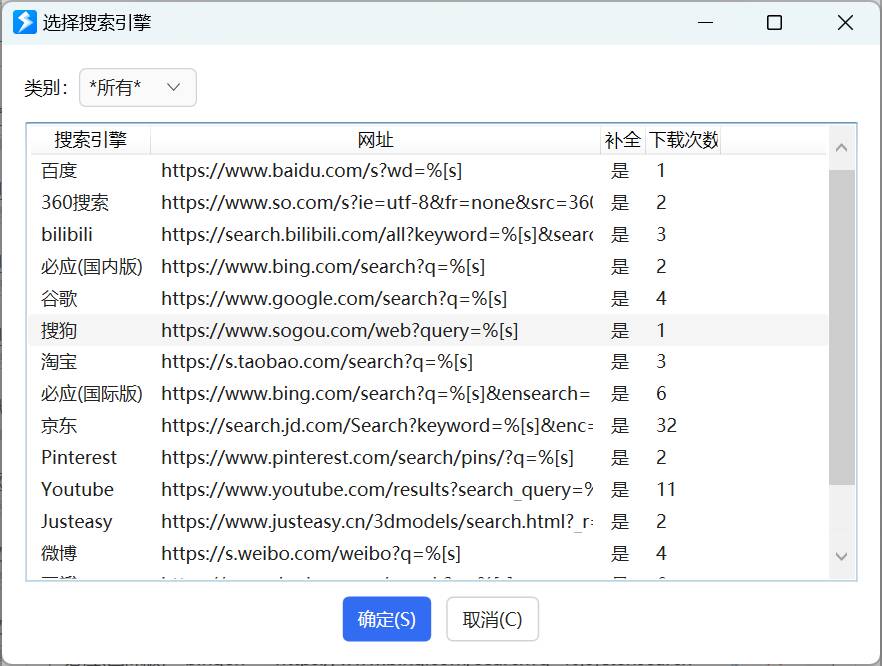Click download count 32 in 京东 row
The image size is (882, 666).
pyautogui.click(x=667, y=426)
